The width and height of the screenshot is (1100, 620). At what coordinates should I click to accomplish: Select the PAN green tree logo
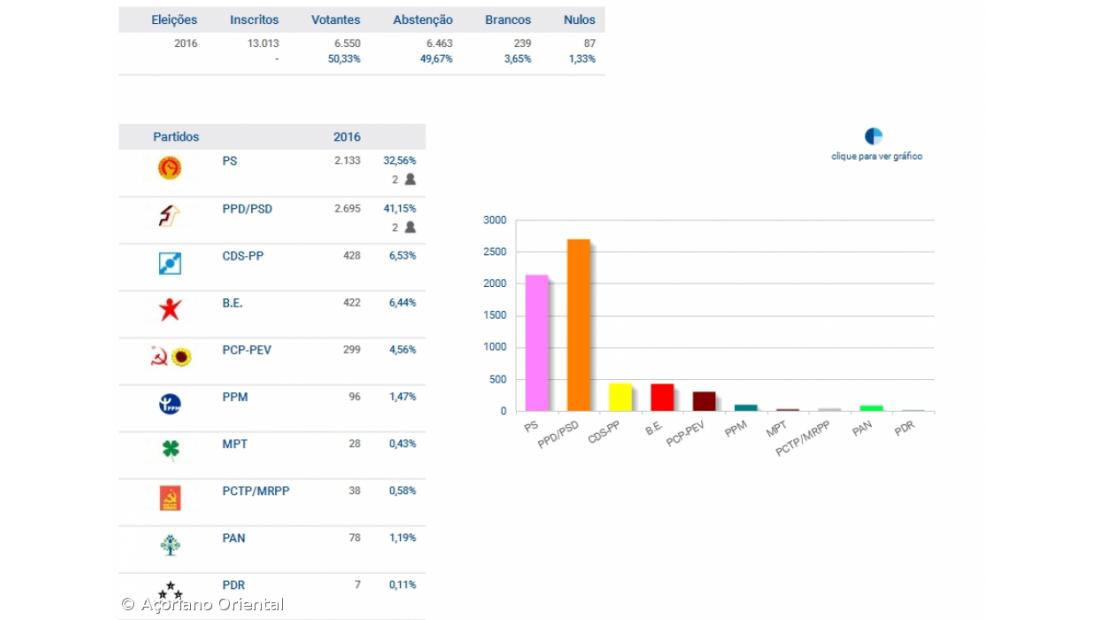(170, 545)
